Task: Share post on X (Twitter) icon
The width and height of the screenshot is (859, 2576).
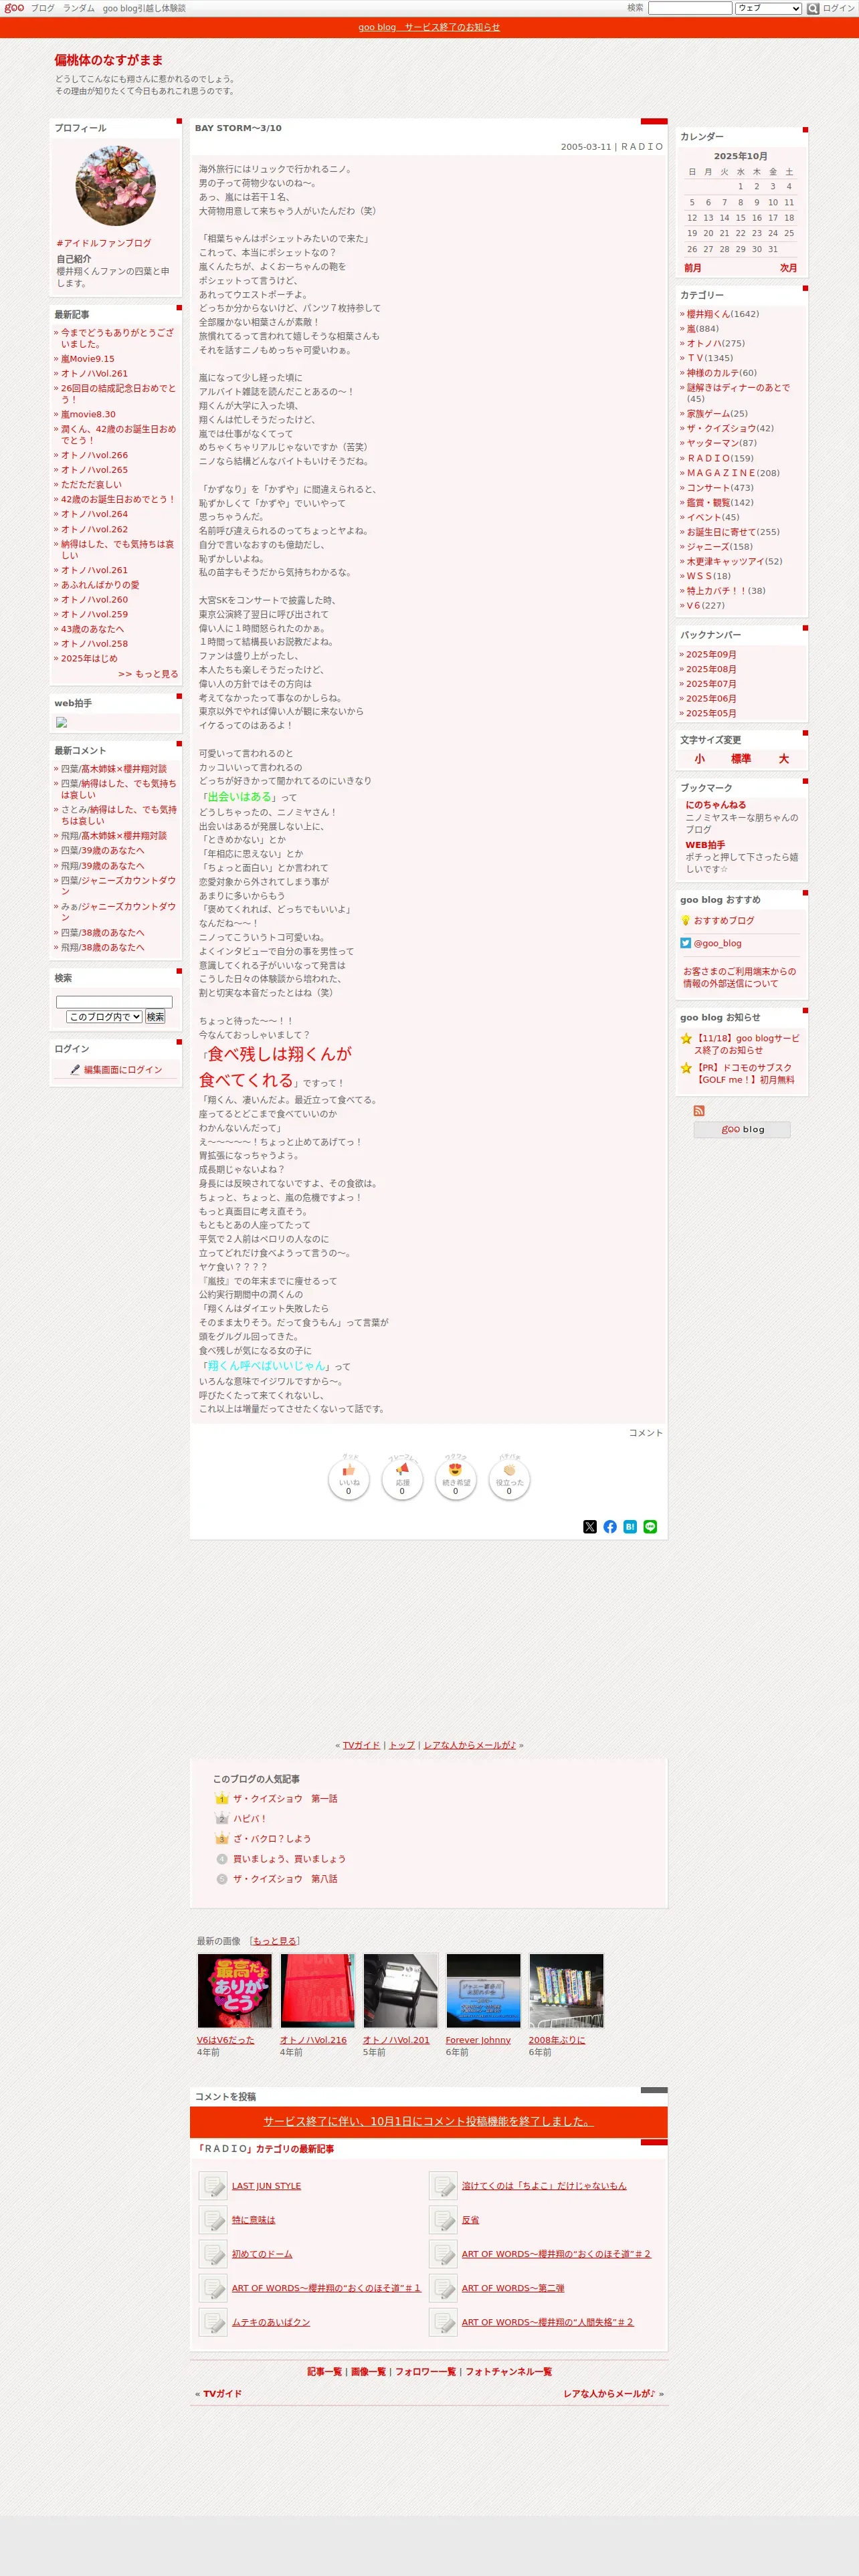Action: coord(590,1526)
